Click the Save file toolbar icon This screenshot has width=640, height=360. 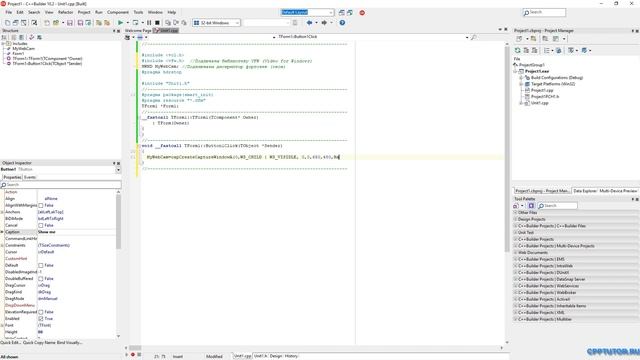(x=70, y=23)
